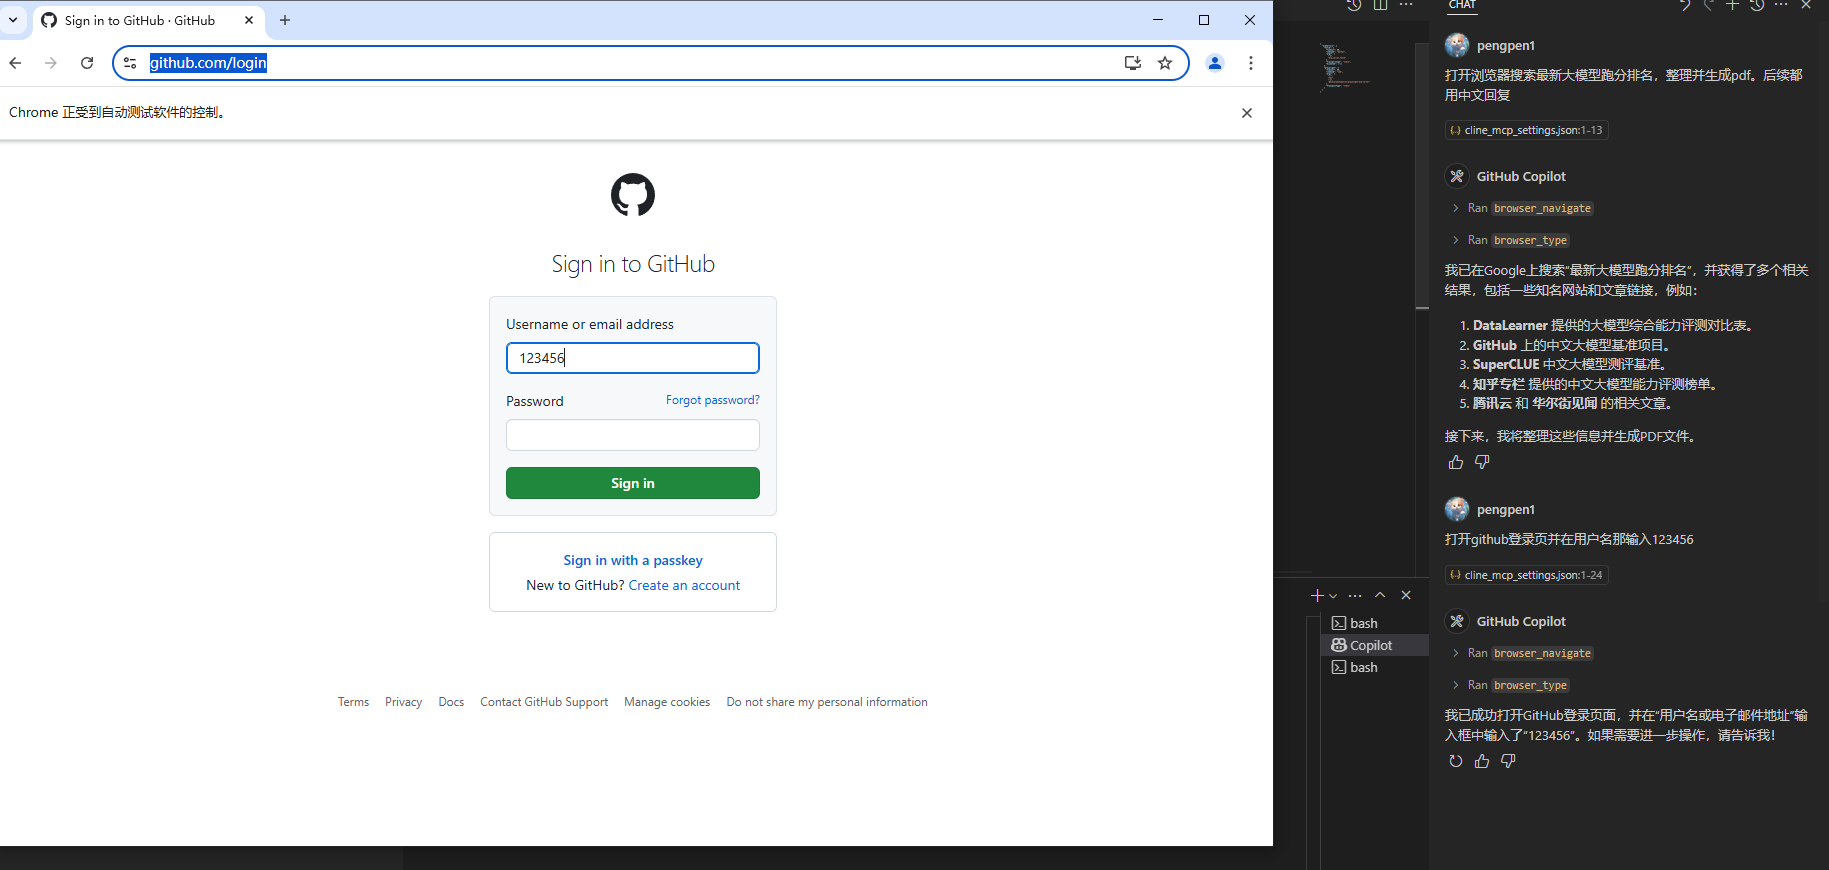The width and height of the screenshot is (1829, 870).
Task: Select the Copilot terminal entry
Action: (x=1375, y=645)
